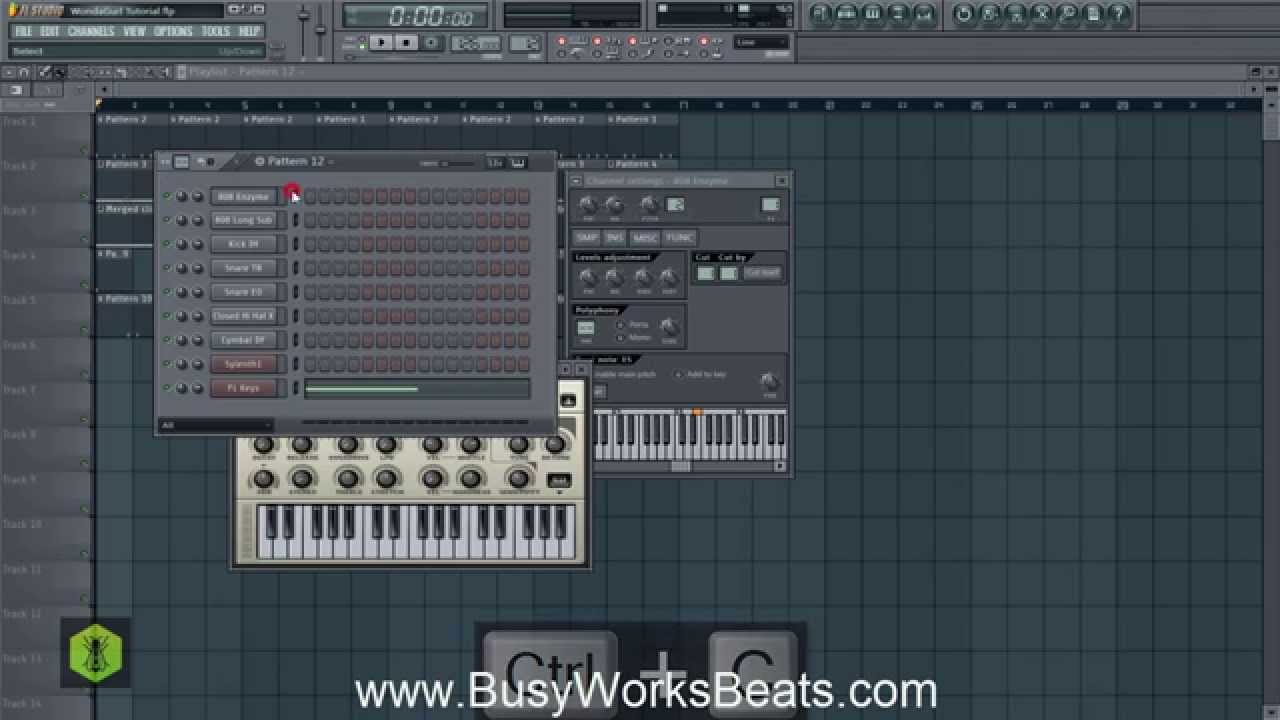Open the File menu
Viewport: 1280px width, 720px height.
pyautogui.click(x=23, y=32)
